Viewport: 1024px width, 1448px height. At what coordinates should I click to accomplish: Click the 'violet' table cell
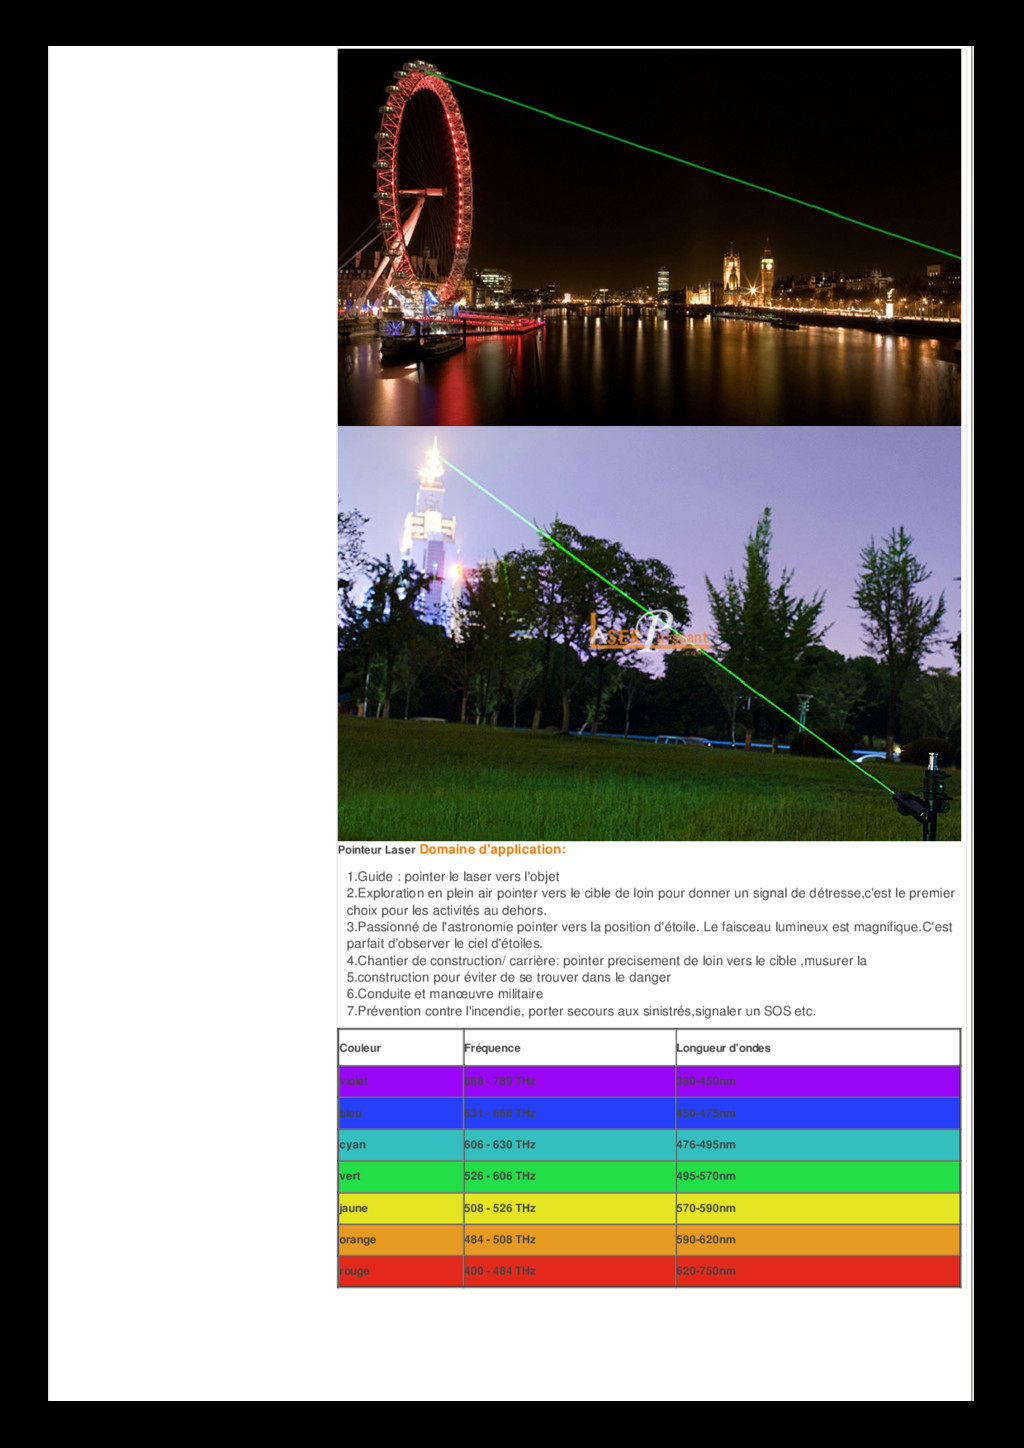[401, 1081]
